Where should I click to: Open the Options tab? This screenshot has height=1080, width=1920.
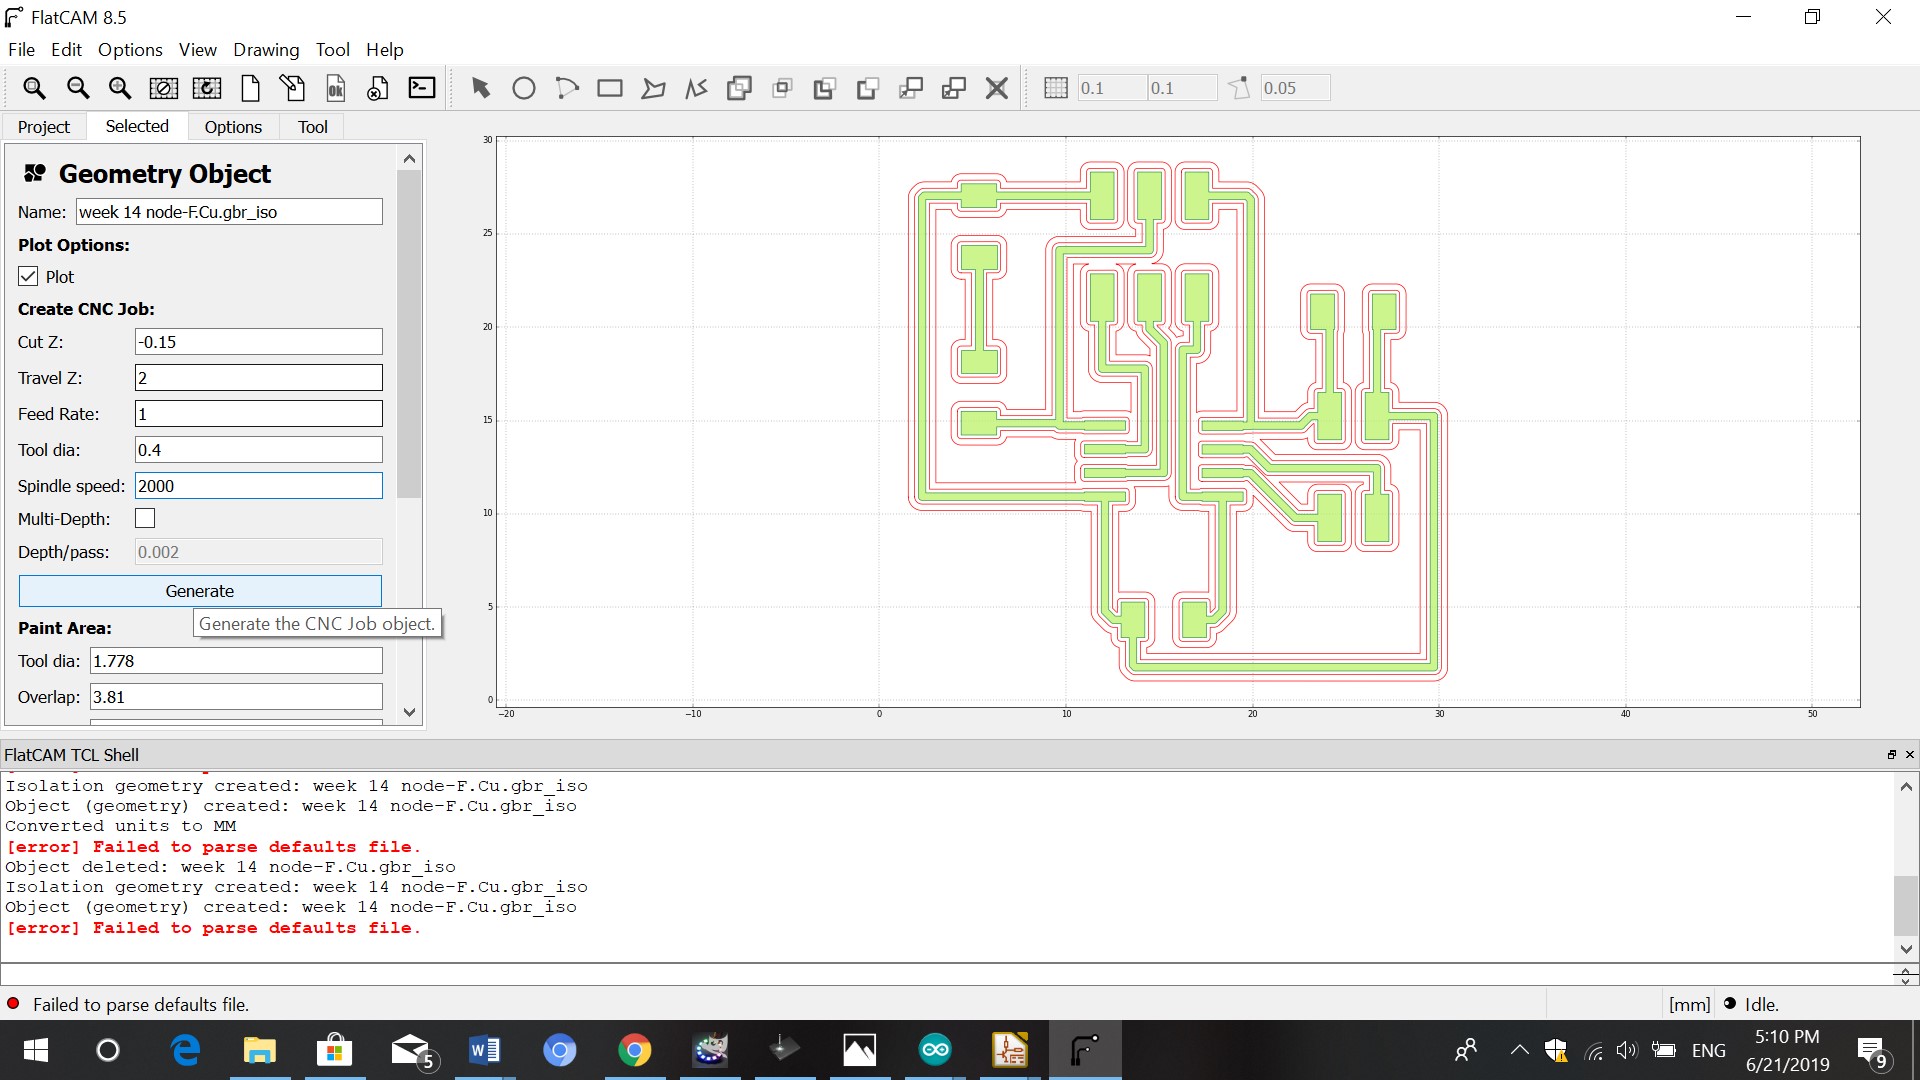pos(233,126)
